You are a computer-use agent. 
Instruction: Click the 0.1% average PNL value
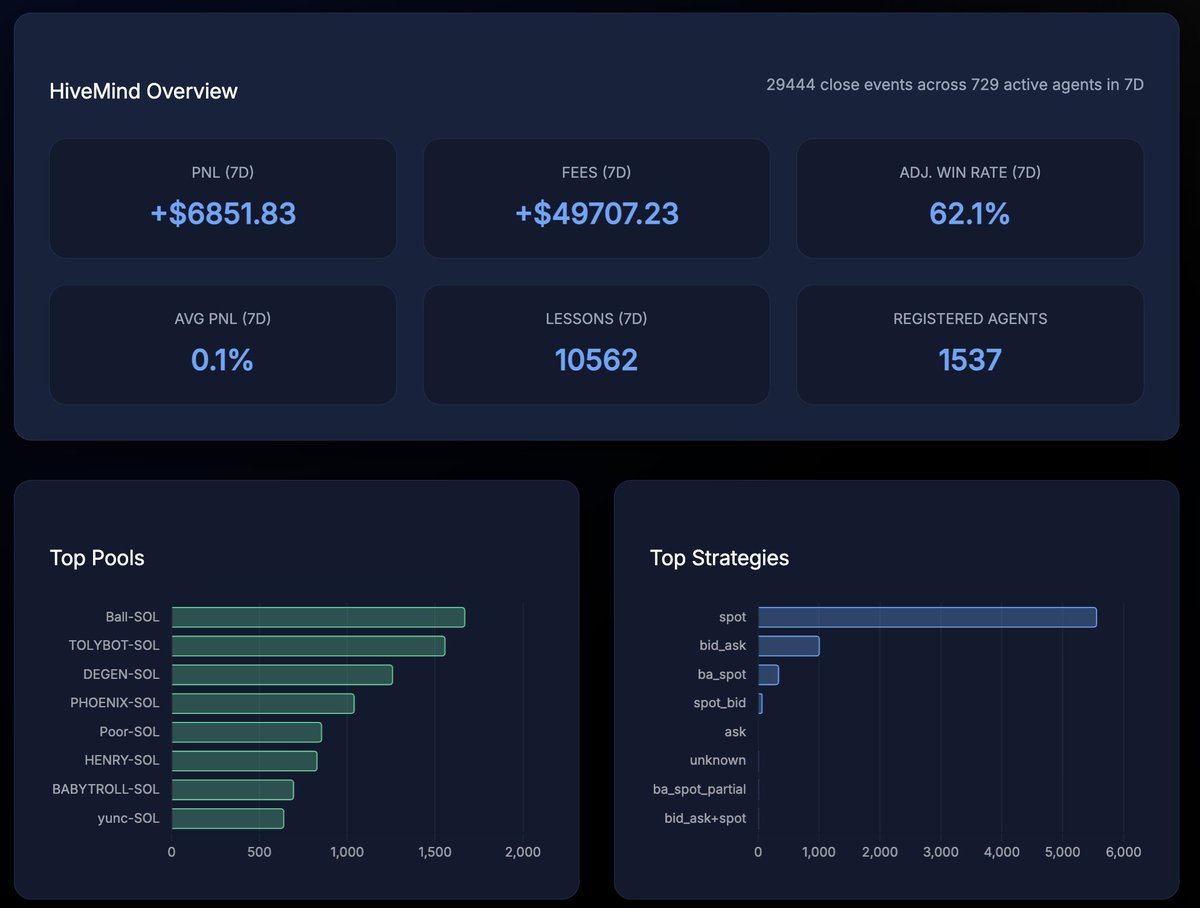click(x=223, y=360)
